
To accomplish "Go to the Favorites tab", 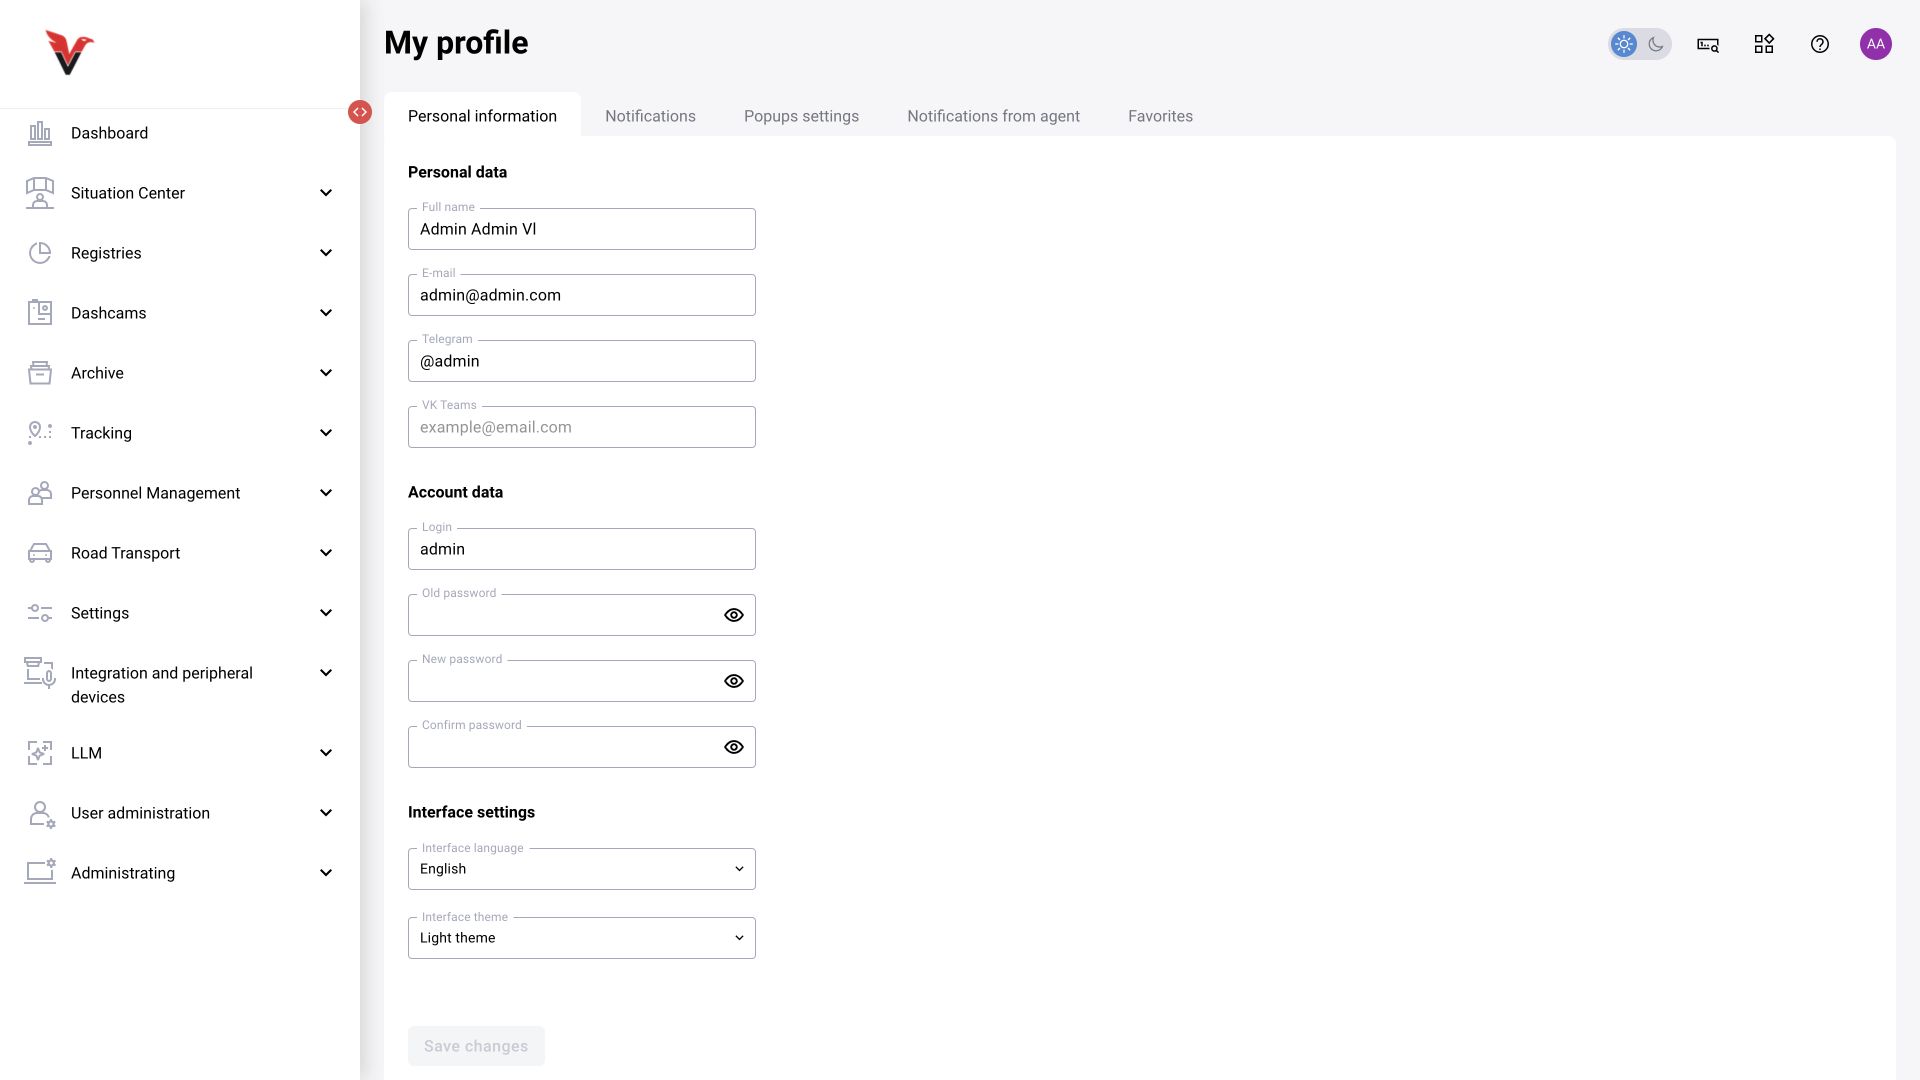I will click(x=1160, y=116).
